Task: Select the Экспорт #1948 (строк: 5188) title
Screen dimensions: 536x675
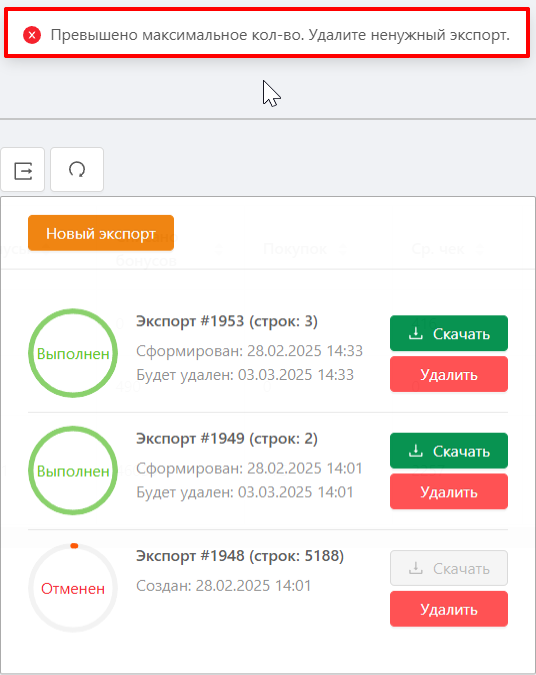Action: click(240, 556)
